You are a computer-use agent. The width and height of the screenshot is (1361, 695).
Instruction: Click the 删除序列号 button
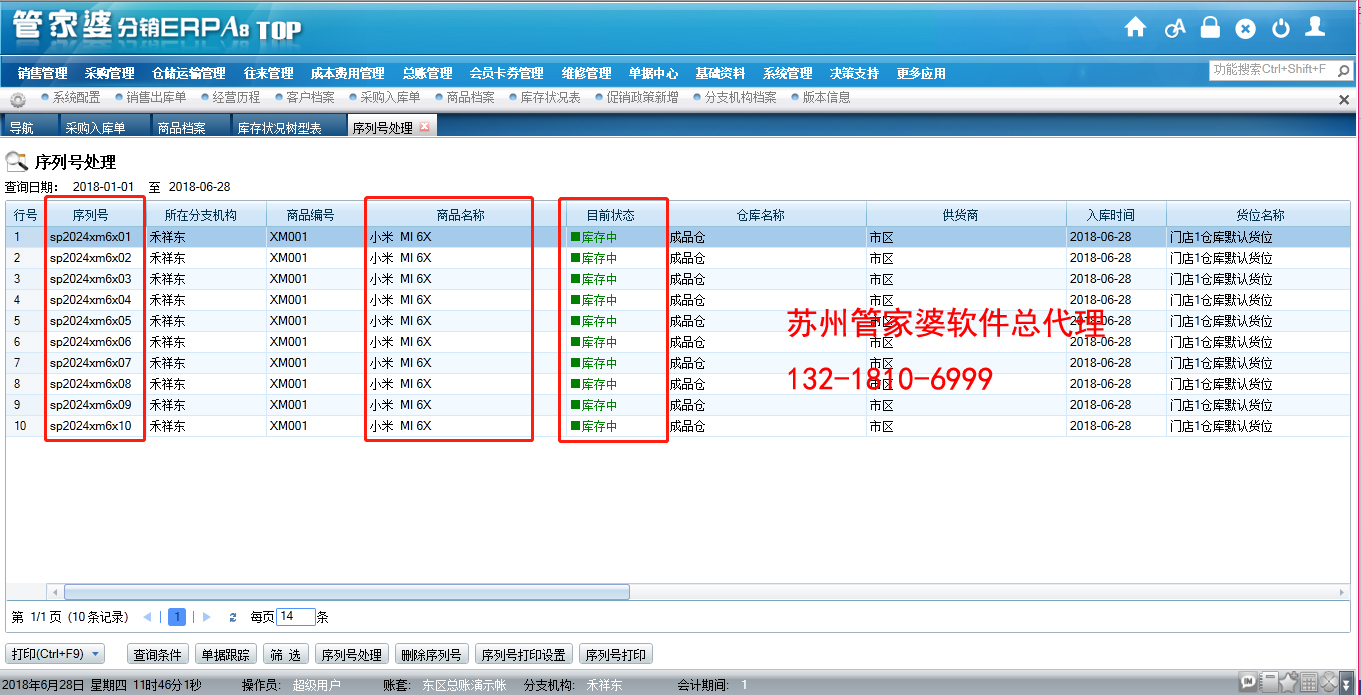coord(432,654)
